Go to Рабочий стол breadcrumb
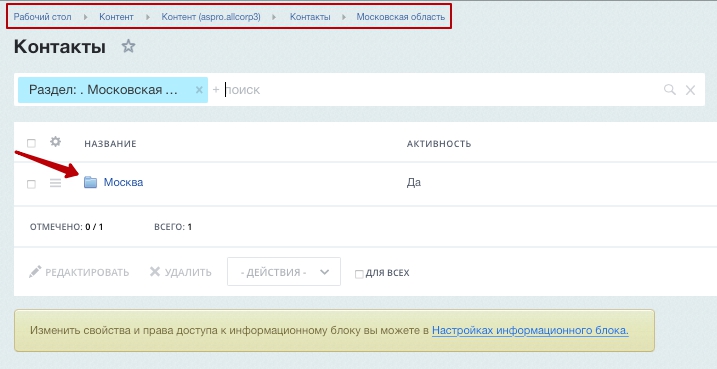Image resolution: width=717 pixels, height=369 pixels. tap(43, 17)
